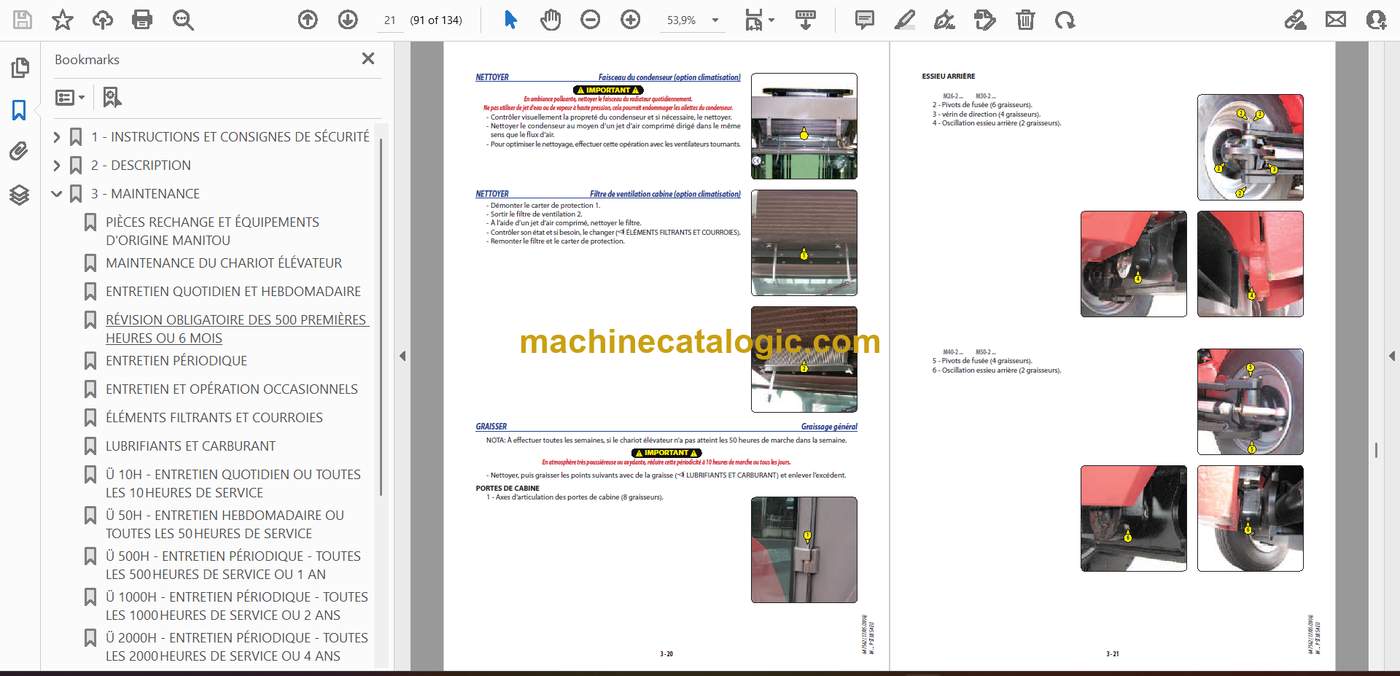Image resolution: width=1400 pixels, height=676 pixels.
Task: Close the Bookmarks panel
Action: [368, 59]
